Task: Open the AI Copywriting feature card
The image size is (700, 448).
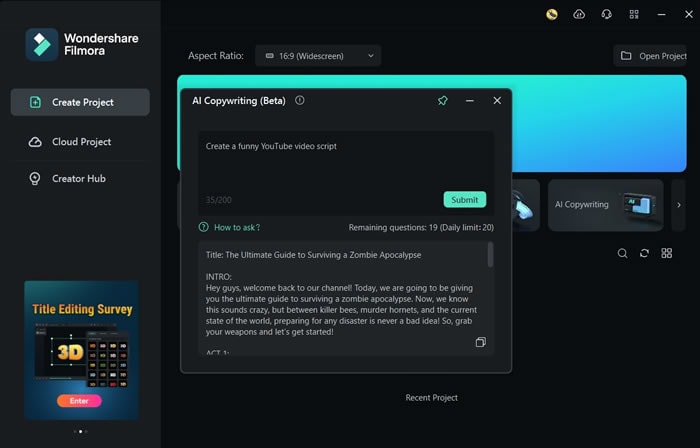Action: pyautogui.click(x=606, y=205)
